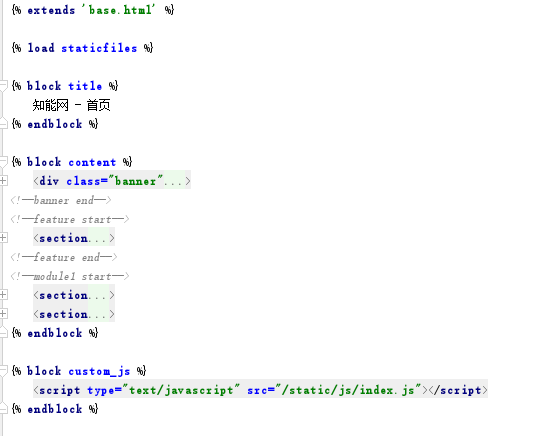Viewport: 538px width, 436px height.
Task: Click the 'extends' keyword
Action: coord(51,10)
